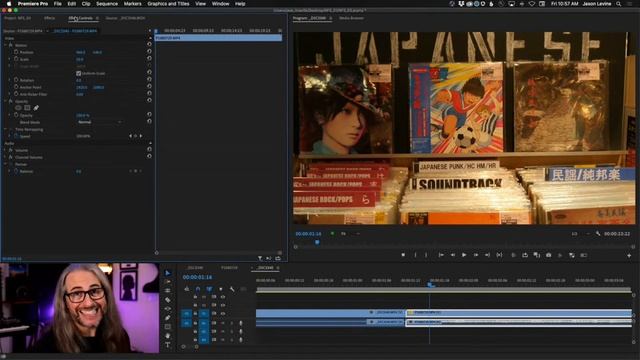
Task: Select the Type tool
Action: 168,345
